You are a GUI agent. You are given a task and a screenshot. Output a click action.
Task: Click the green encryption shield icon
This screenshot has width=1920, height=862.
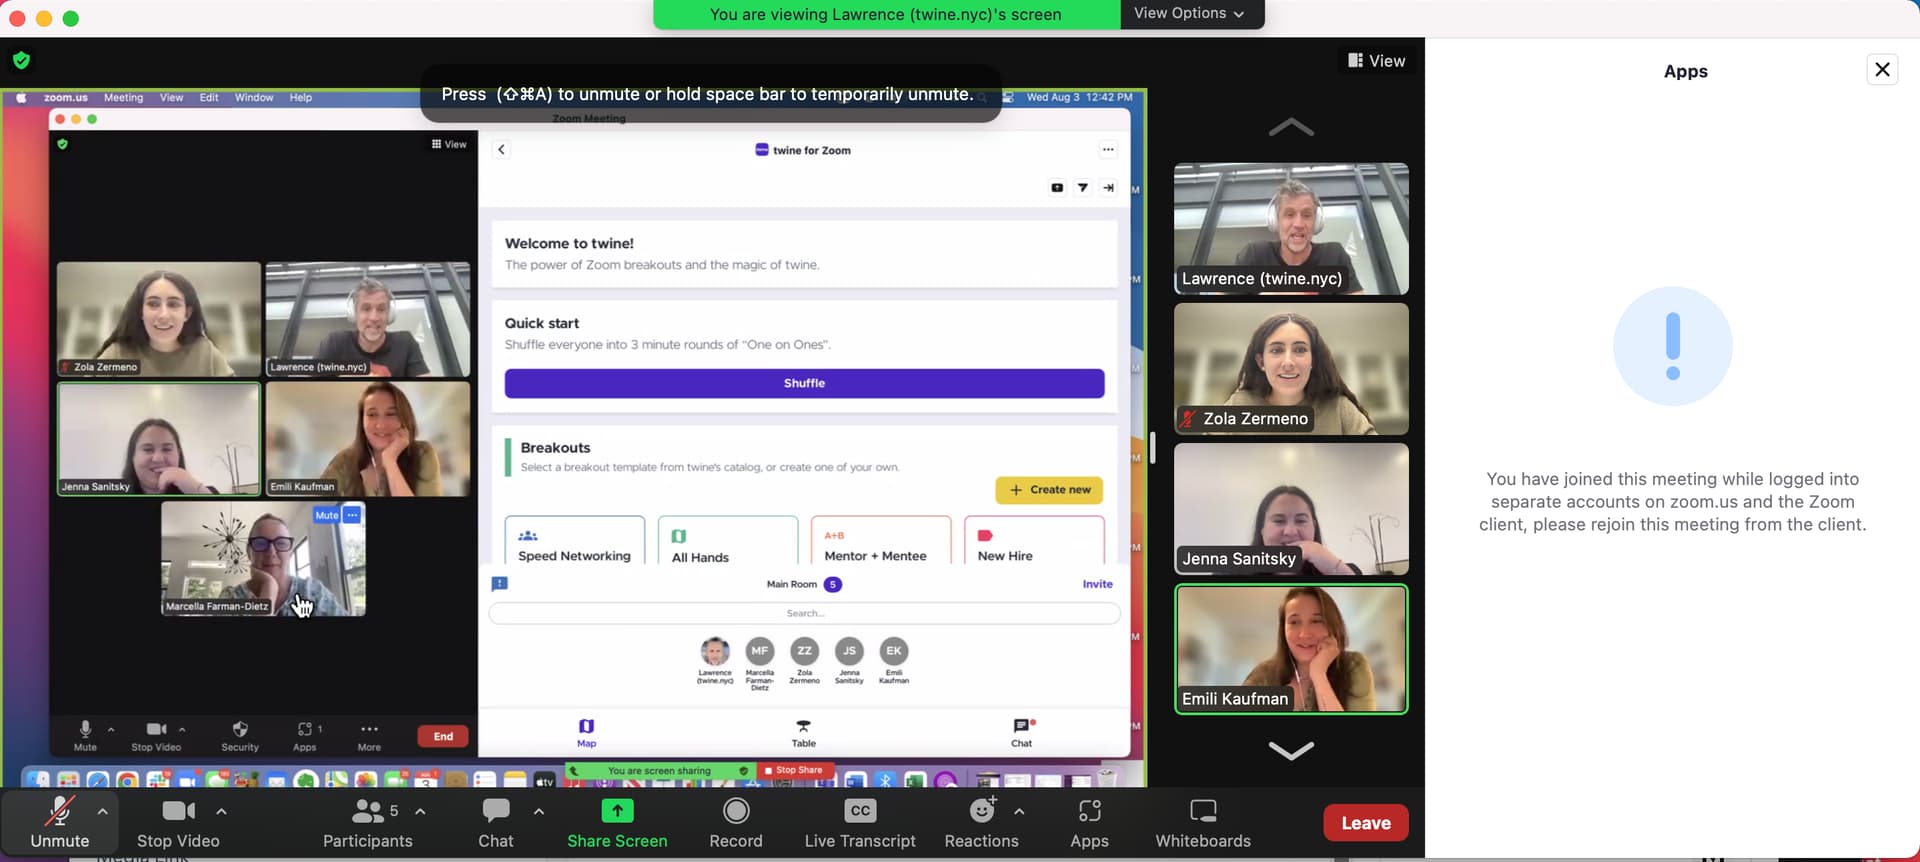[21, 60]
